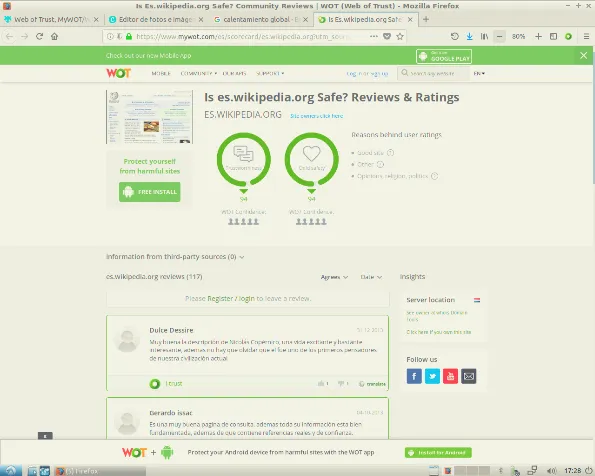
Task: Open the Firefox hamburger menu
Action: click(x=586, y=36)
